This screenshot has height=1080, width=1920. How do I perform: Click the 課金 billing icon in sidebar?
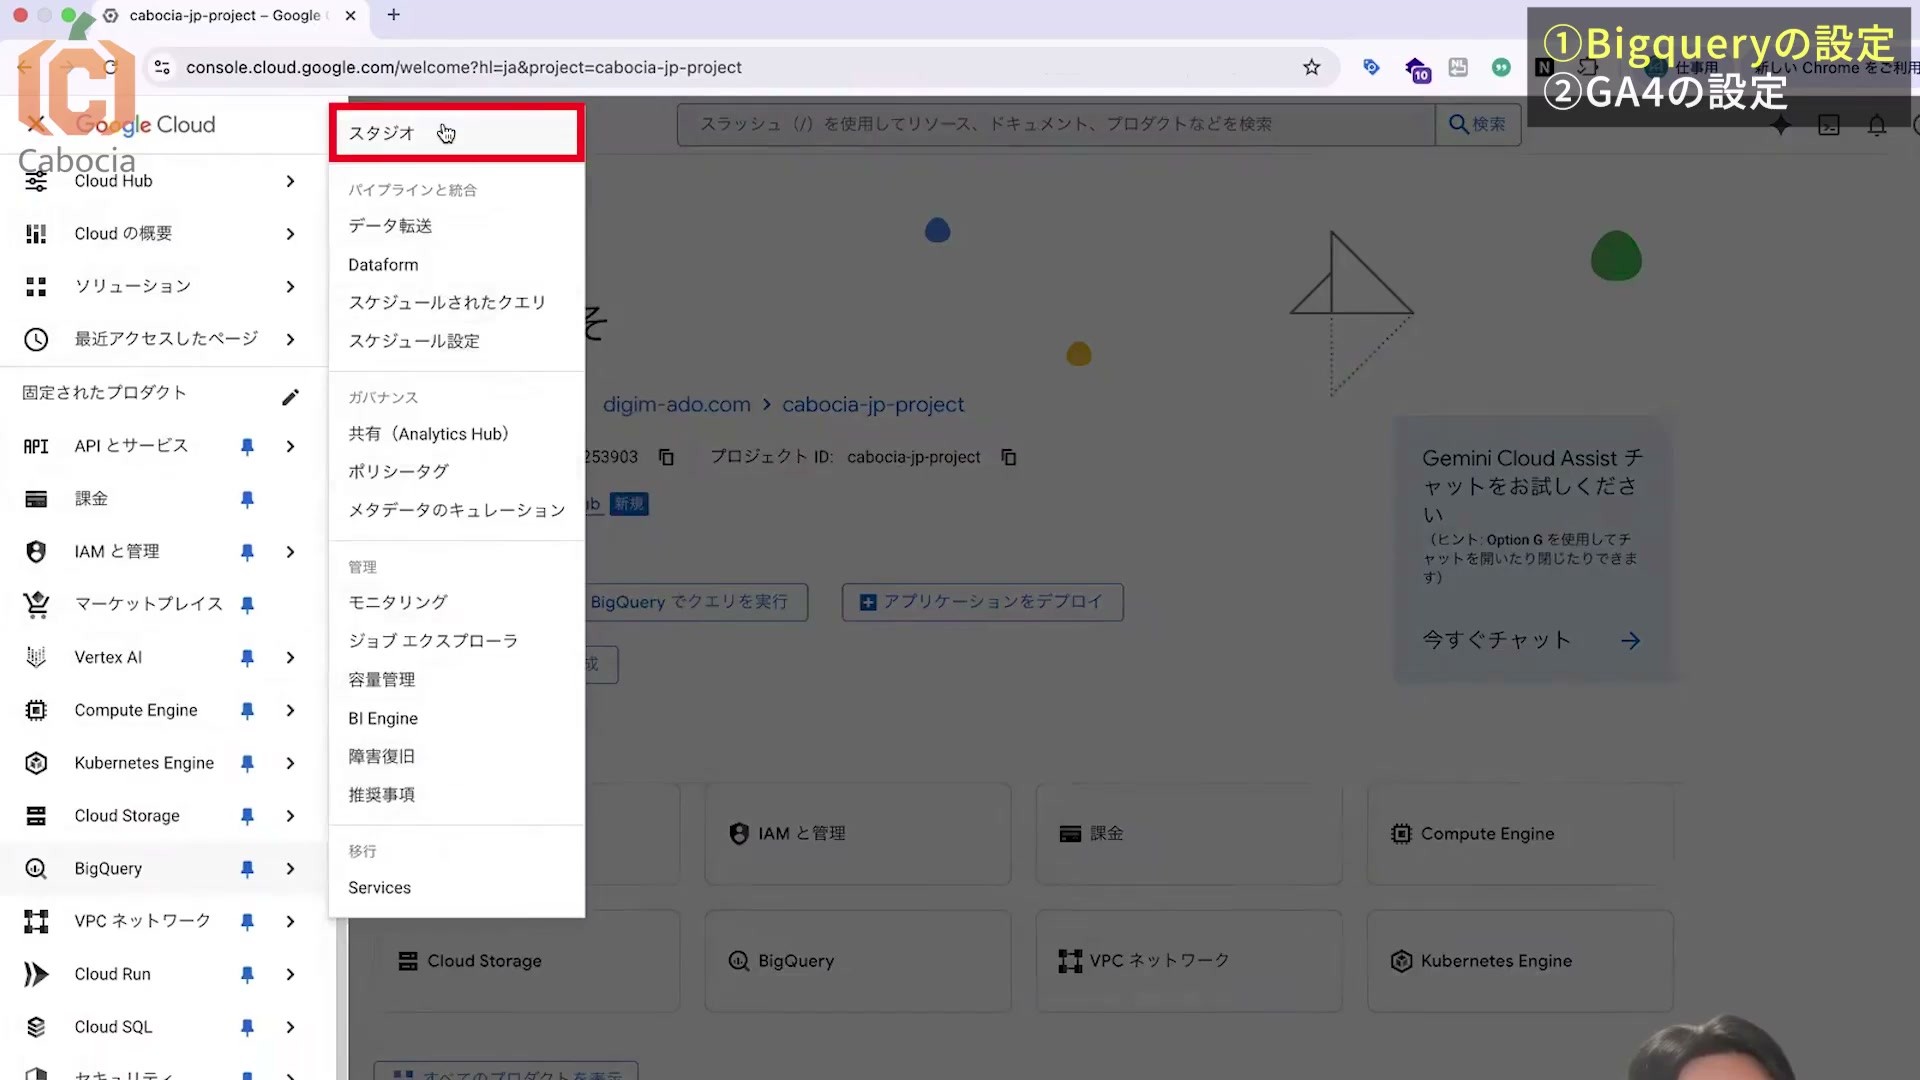pos(36,499)
